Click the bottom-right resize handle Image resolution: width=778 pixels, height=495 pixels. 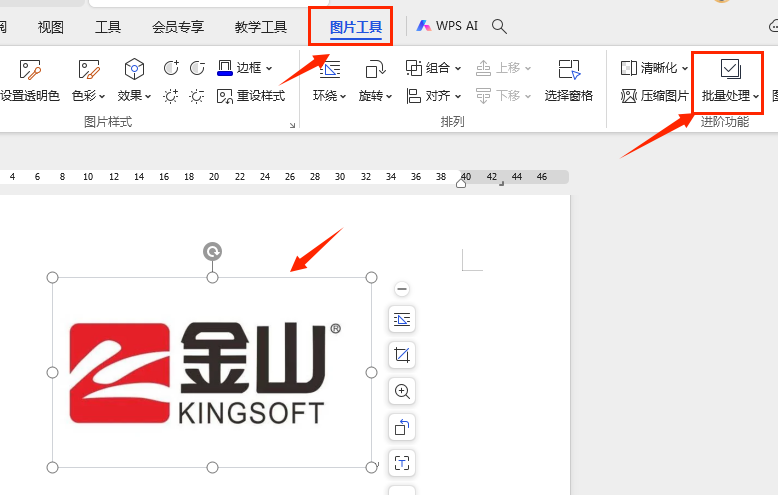coord(371,467)
